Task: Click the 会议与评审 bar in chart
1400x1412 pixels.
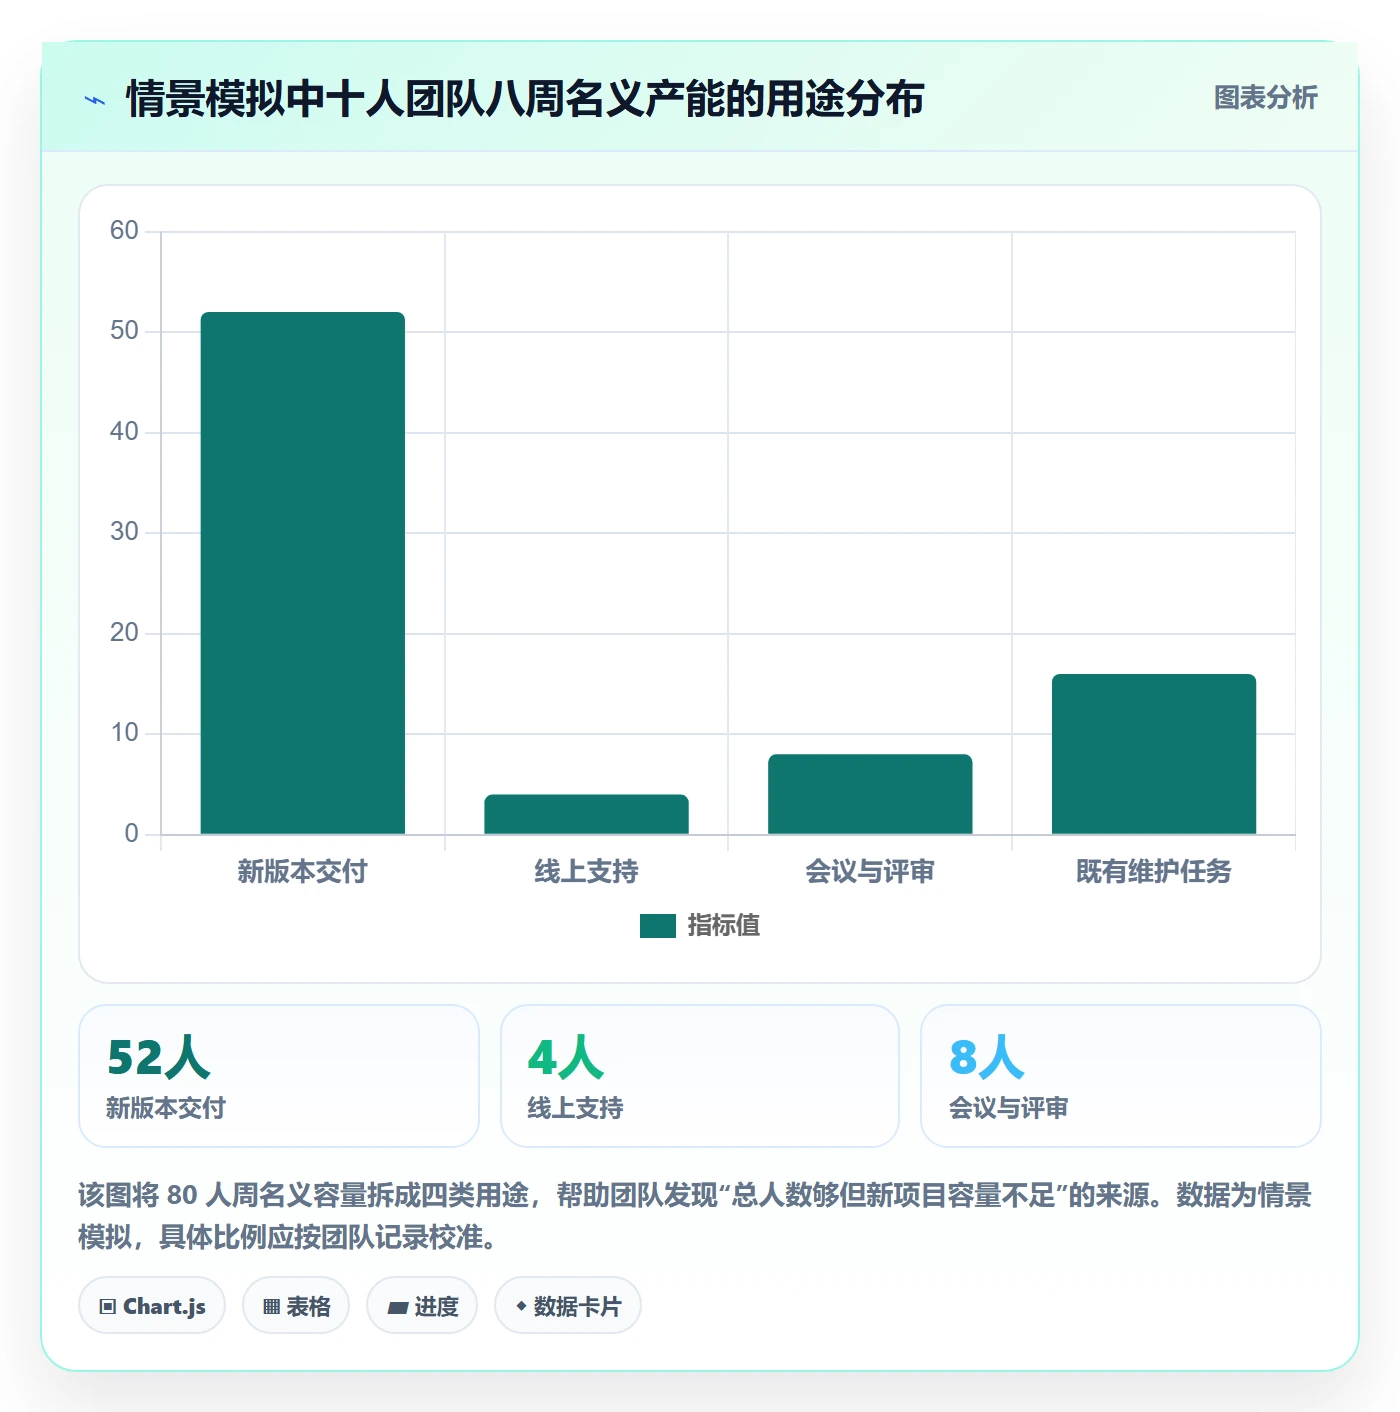Action: (870, 794)
